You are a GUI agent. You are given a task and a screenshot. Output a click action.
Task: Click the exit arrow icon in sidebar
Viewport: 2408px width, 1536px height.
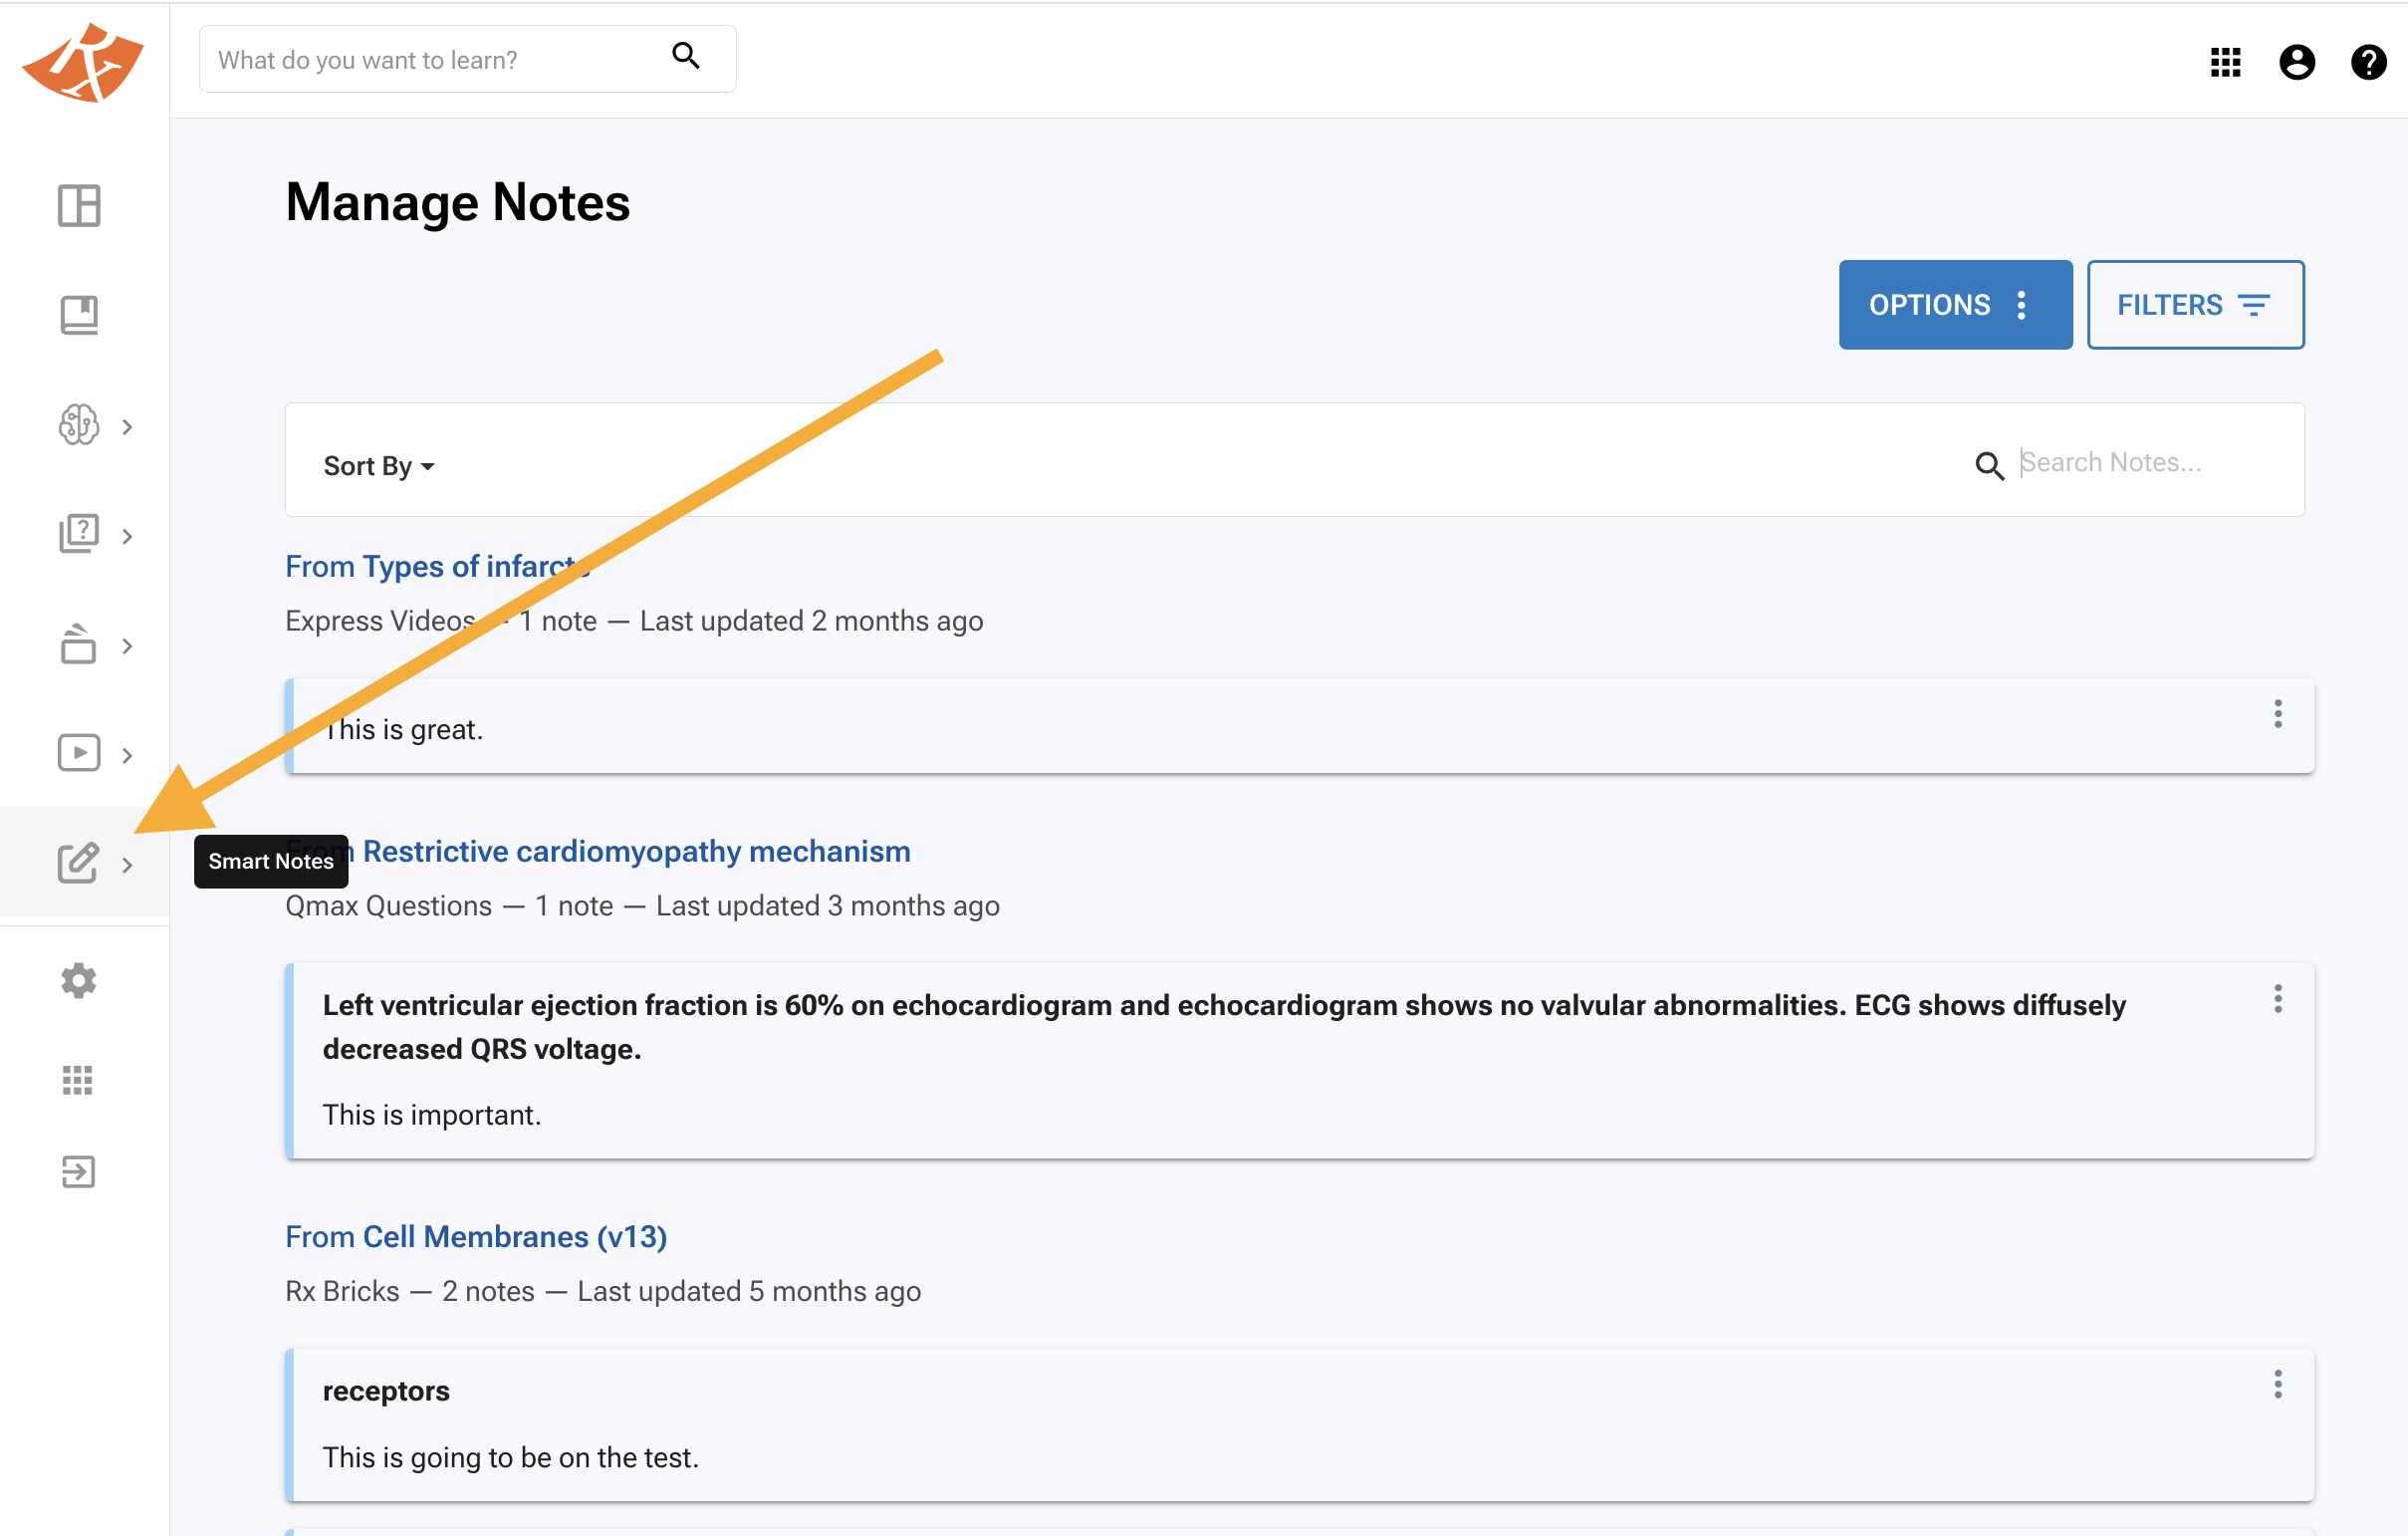(x=79, y=1172)
